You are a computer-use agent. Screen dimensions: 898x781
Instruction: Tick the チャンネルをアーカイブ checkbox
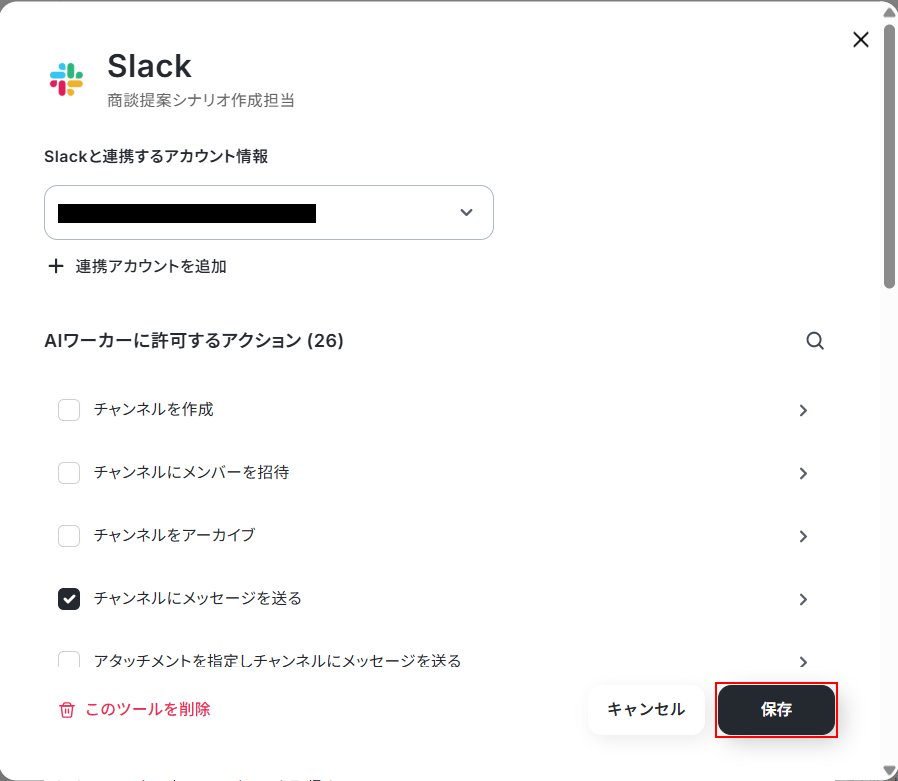69,536
